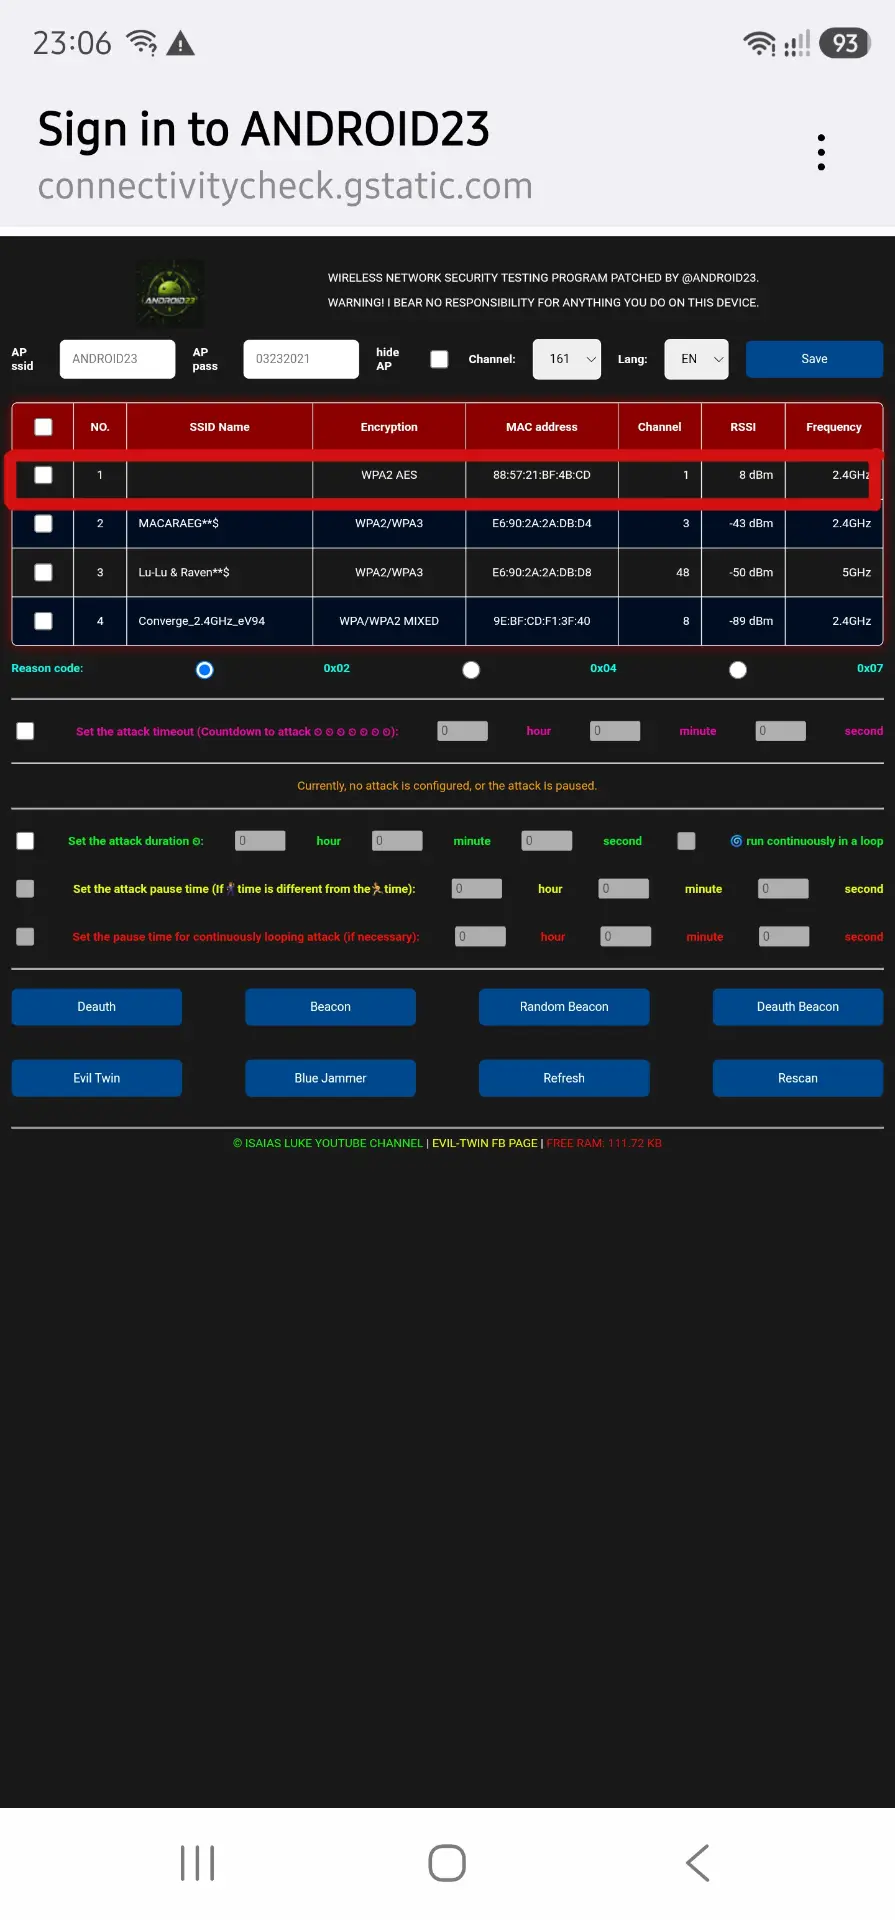Start the Beacon attack

(330, 1007)
